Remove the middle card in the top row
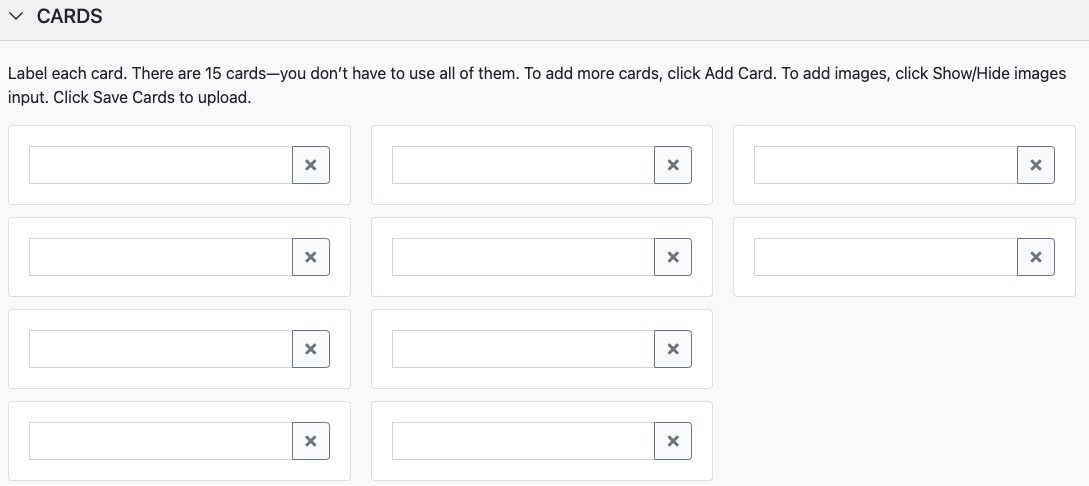 coord(673,165)
